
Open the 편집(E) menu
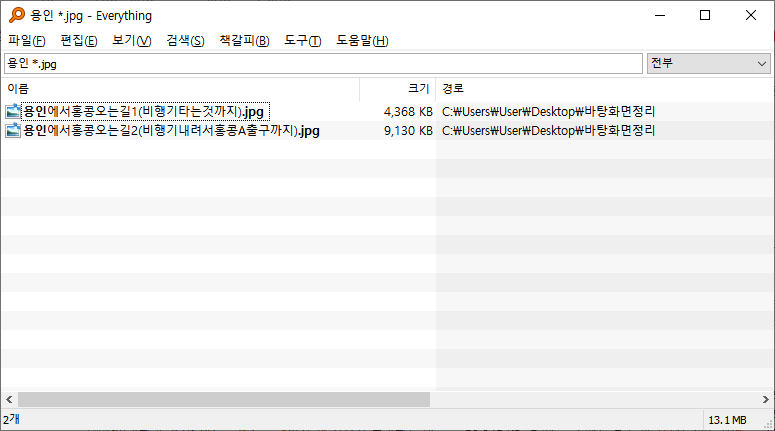79,41
